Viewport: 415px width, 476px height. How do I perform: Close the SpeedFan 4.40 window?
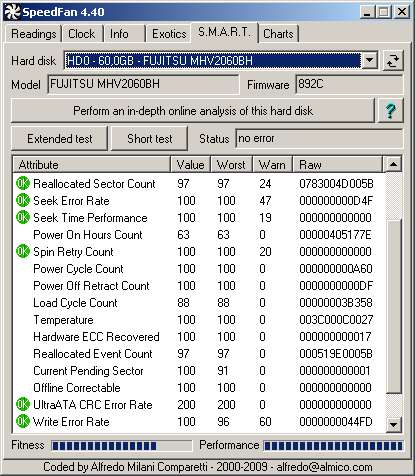point(402,12)
